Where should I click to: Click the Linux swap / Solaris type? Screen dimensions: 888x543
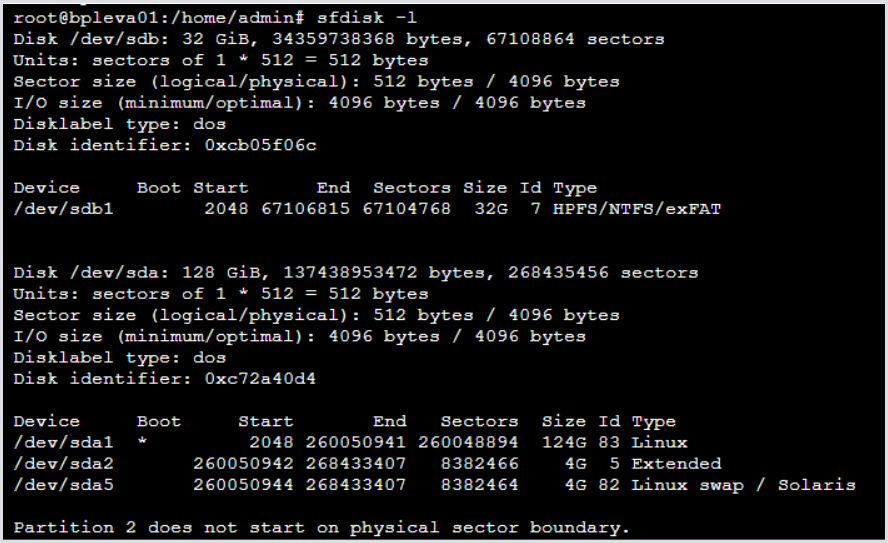tap(743, 485)
